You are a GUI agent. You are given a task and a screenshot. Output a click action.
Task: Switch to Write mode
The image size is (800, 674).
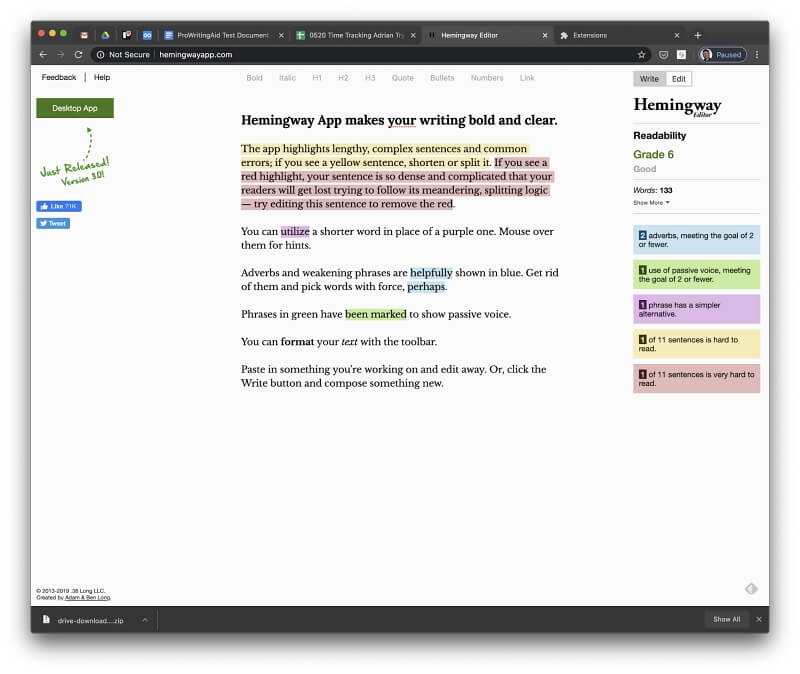pos(649,79)
